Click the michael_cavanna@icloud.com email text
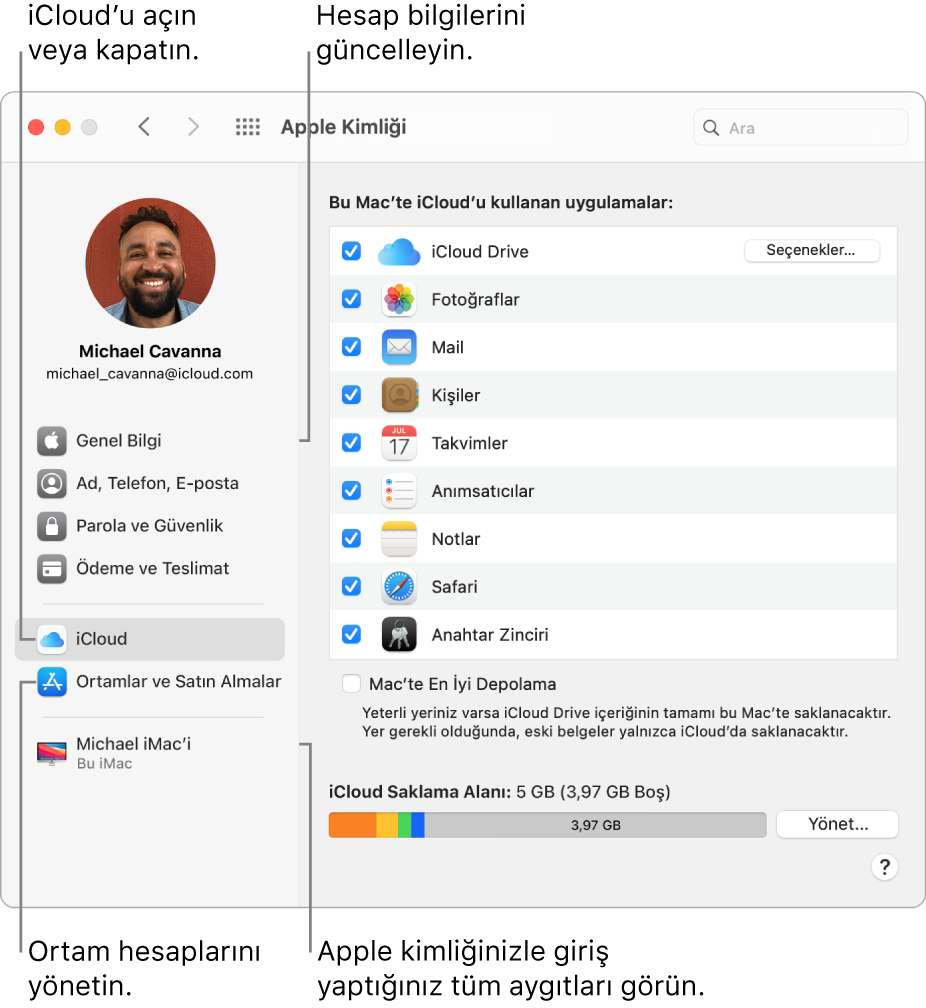Viewport: 926px width, 1008px height. 149,374
